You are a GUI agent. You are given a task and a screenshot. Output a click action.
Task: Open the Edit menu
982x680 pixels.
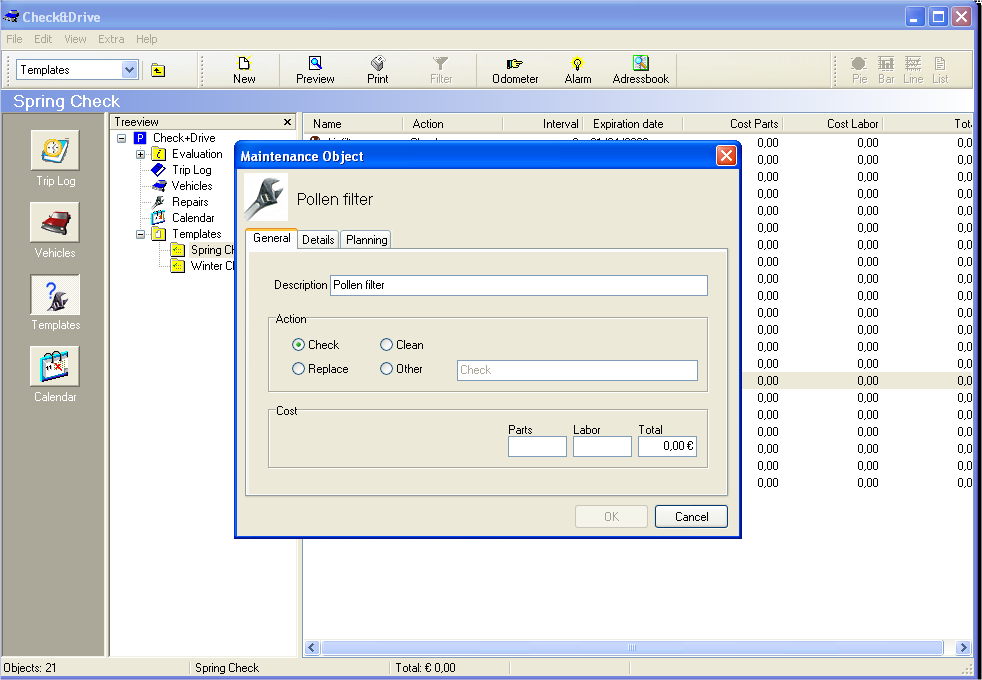43,39
